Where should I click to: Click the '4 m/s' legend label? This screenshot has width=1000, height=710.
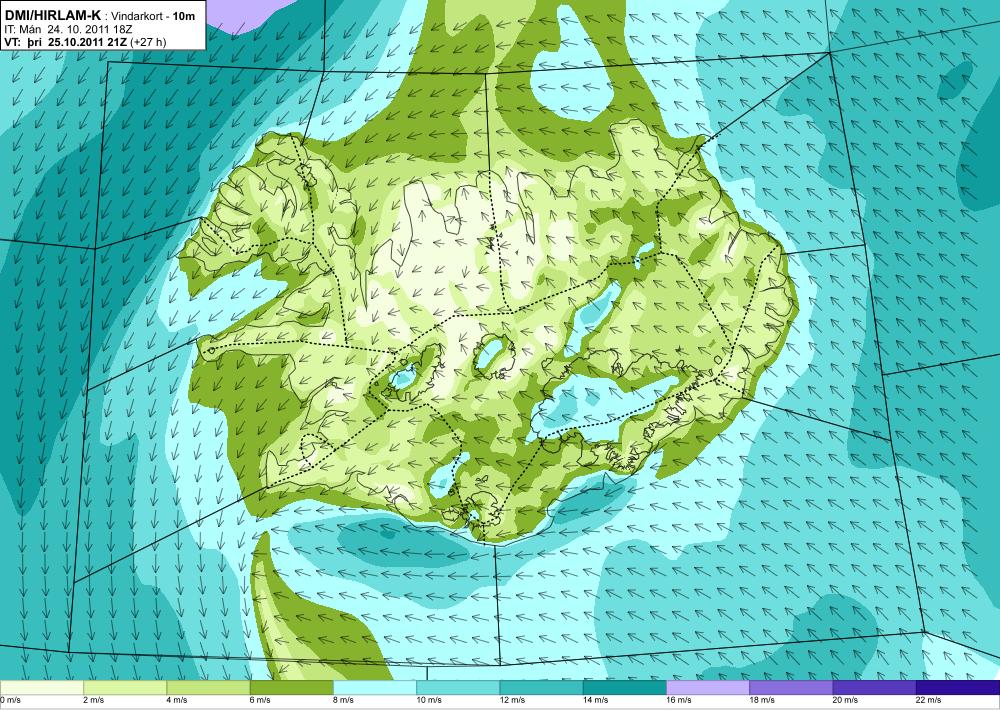click(x=177, y=700)
